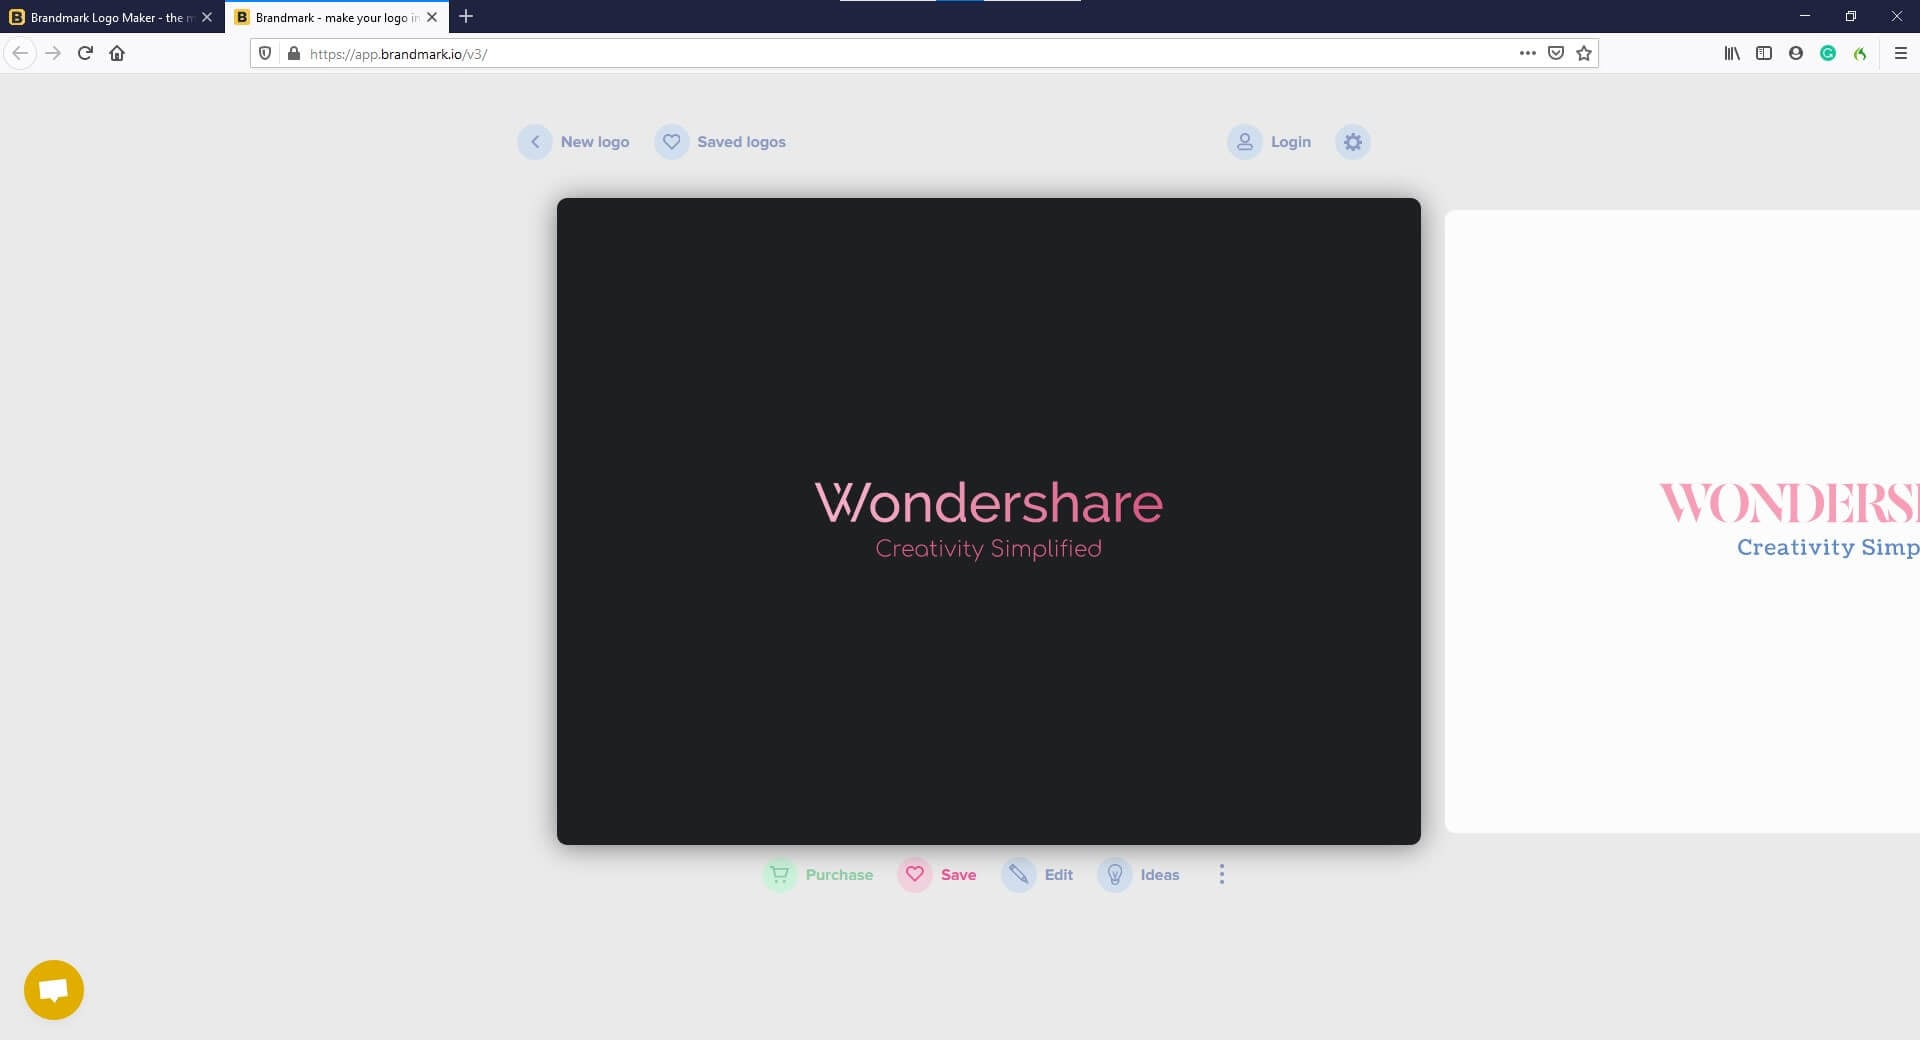The width and height of the screenshot is (1920, 1040).
Task: Open Saved logos heart icon
Action: (672, 142)
